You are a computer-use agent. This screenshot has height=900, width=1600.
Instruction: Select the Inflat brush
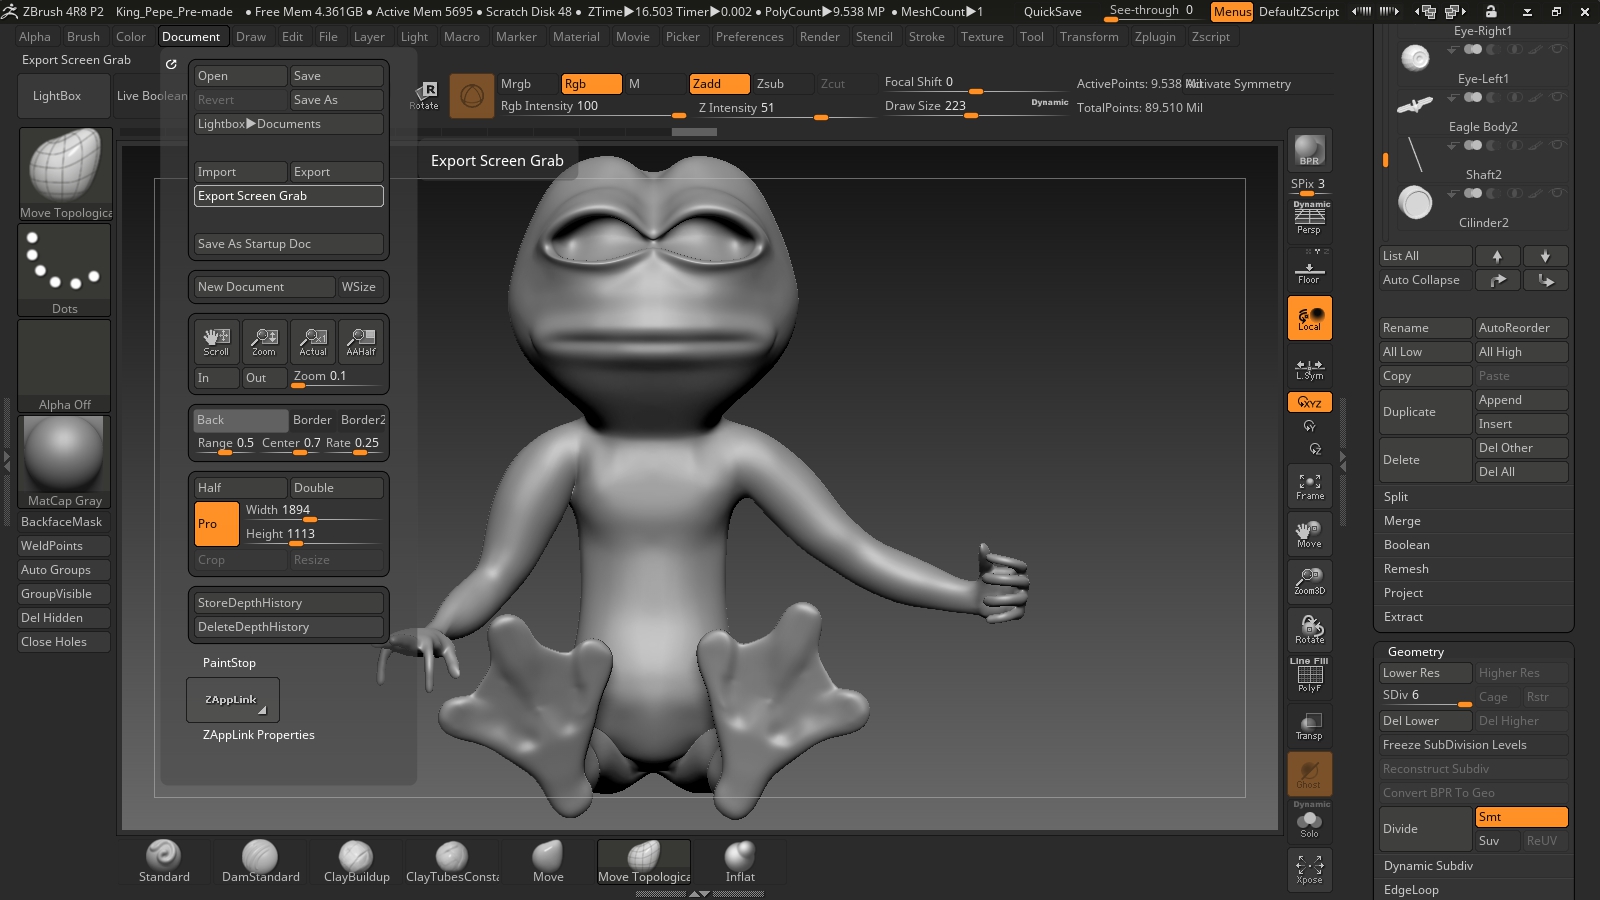click(740, 862)
